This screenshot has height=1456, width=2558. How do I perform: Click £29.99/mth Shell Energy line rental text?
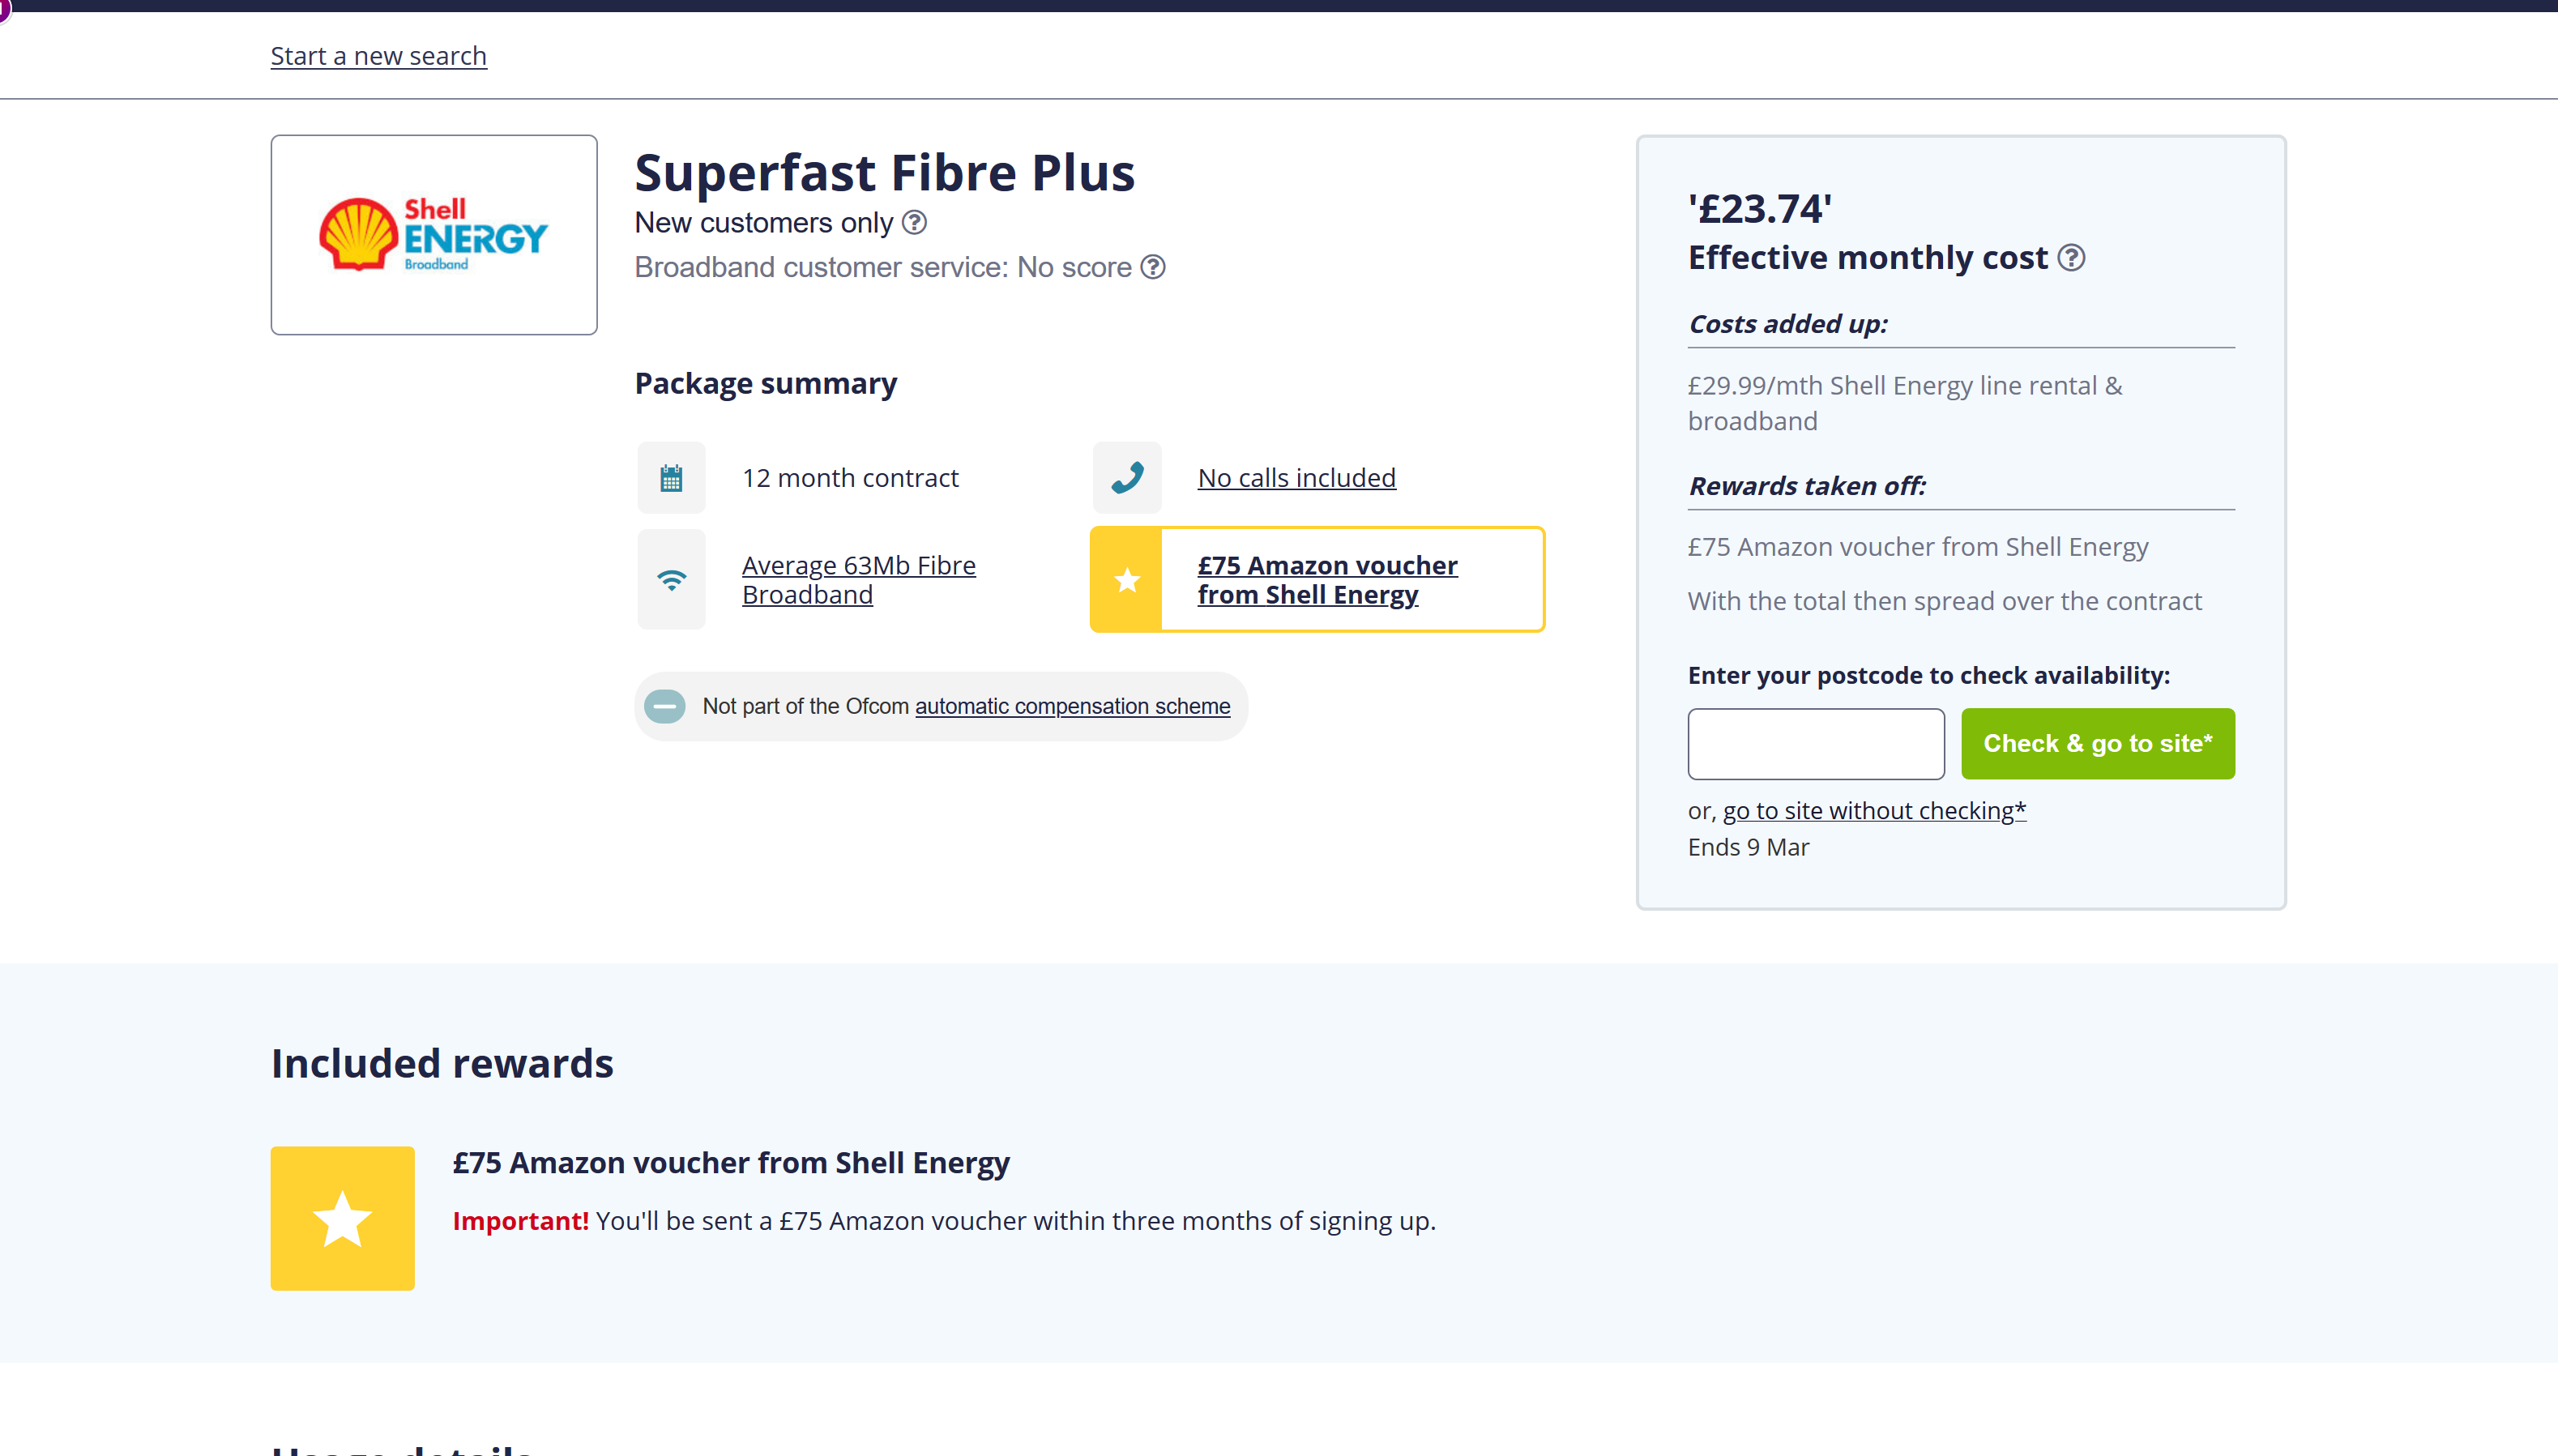(x=1905, y=403)
